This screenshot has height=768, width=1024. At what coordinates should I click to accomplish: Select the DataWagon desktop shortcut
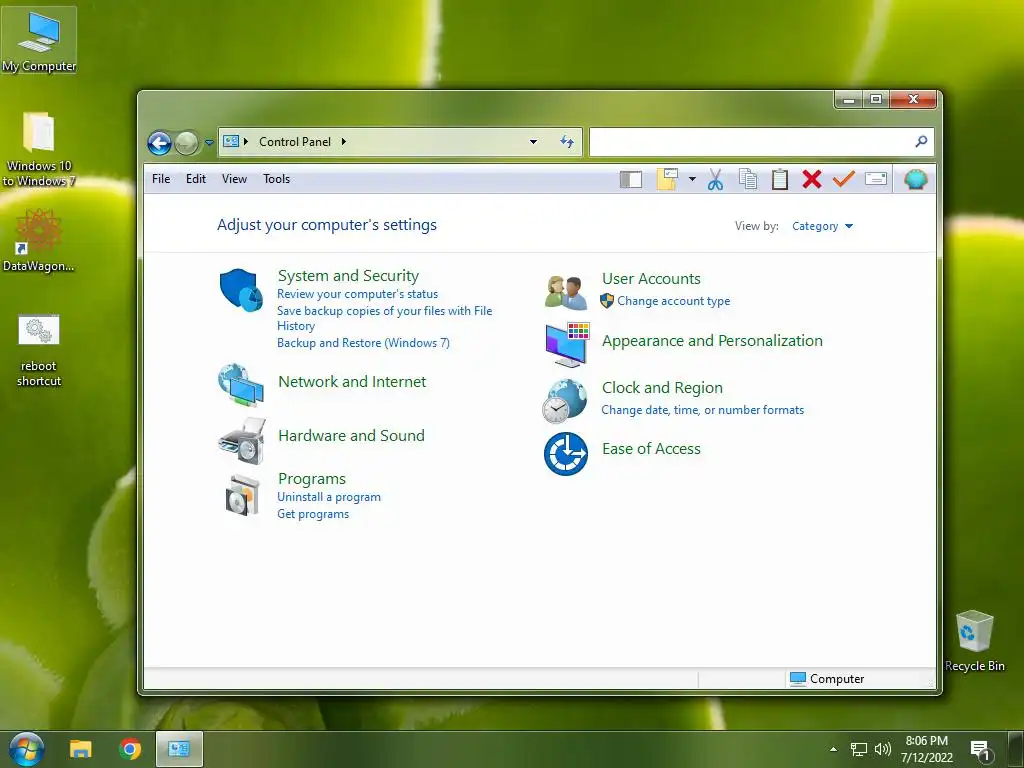click(x=39, y=240)
